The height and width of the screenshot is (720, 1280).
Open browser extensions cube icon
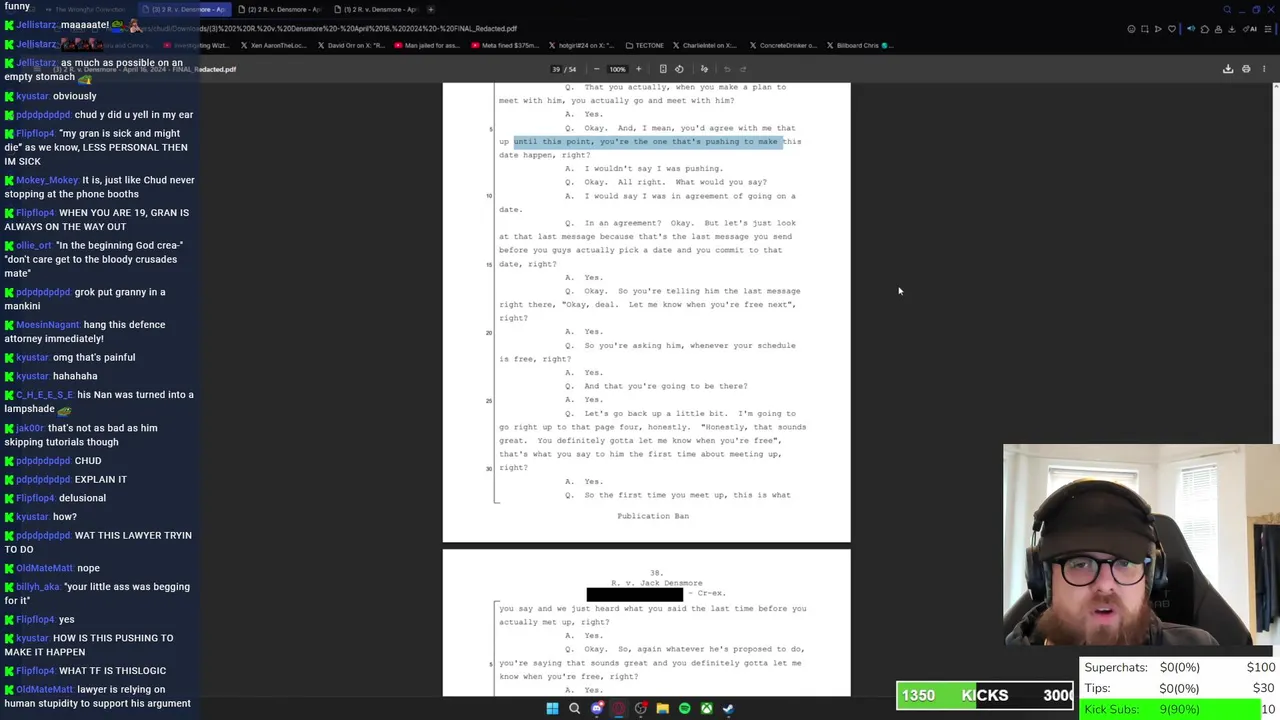coord(1205,29)
